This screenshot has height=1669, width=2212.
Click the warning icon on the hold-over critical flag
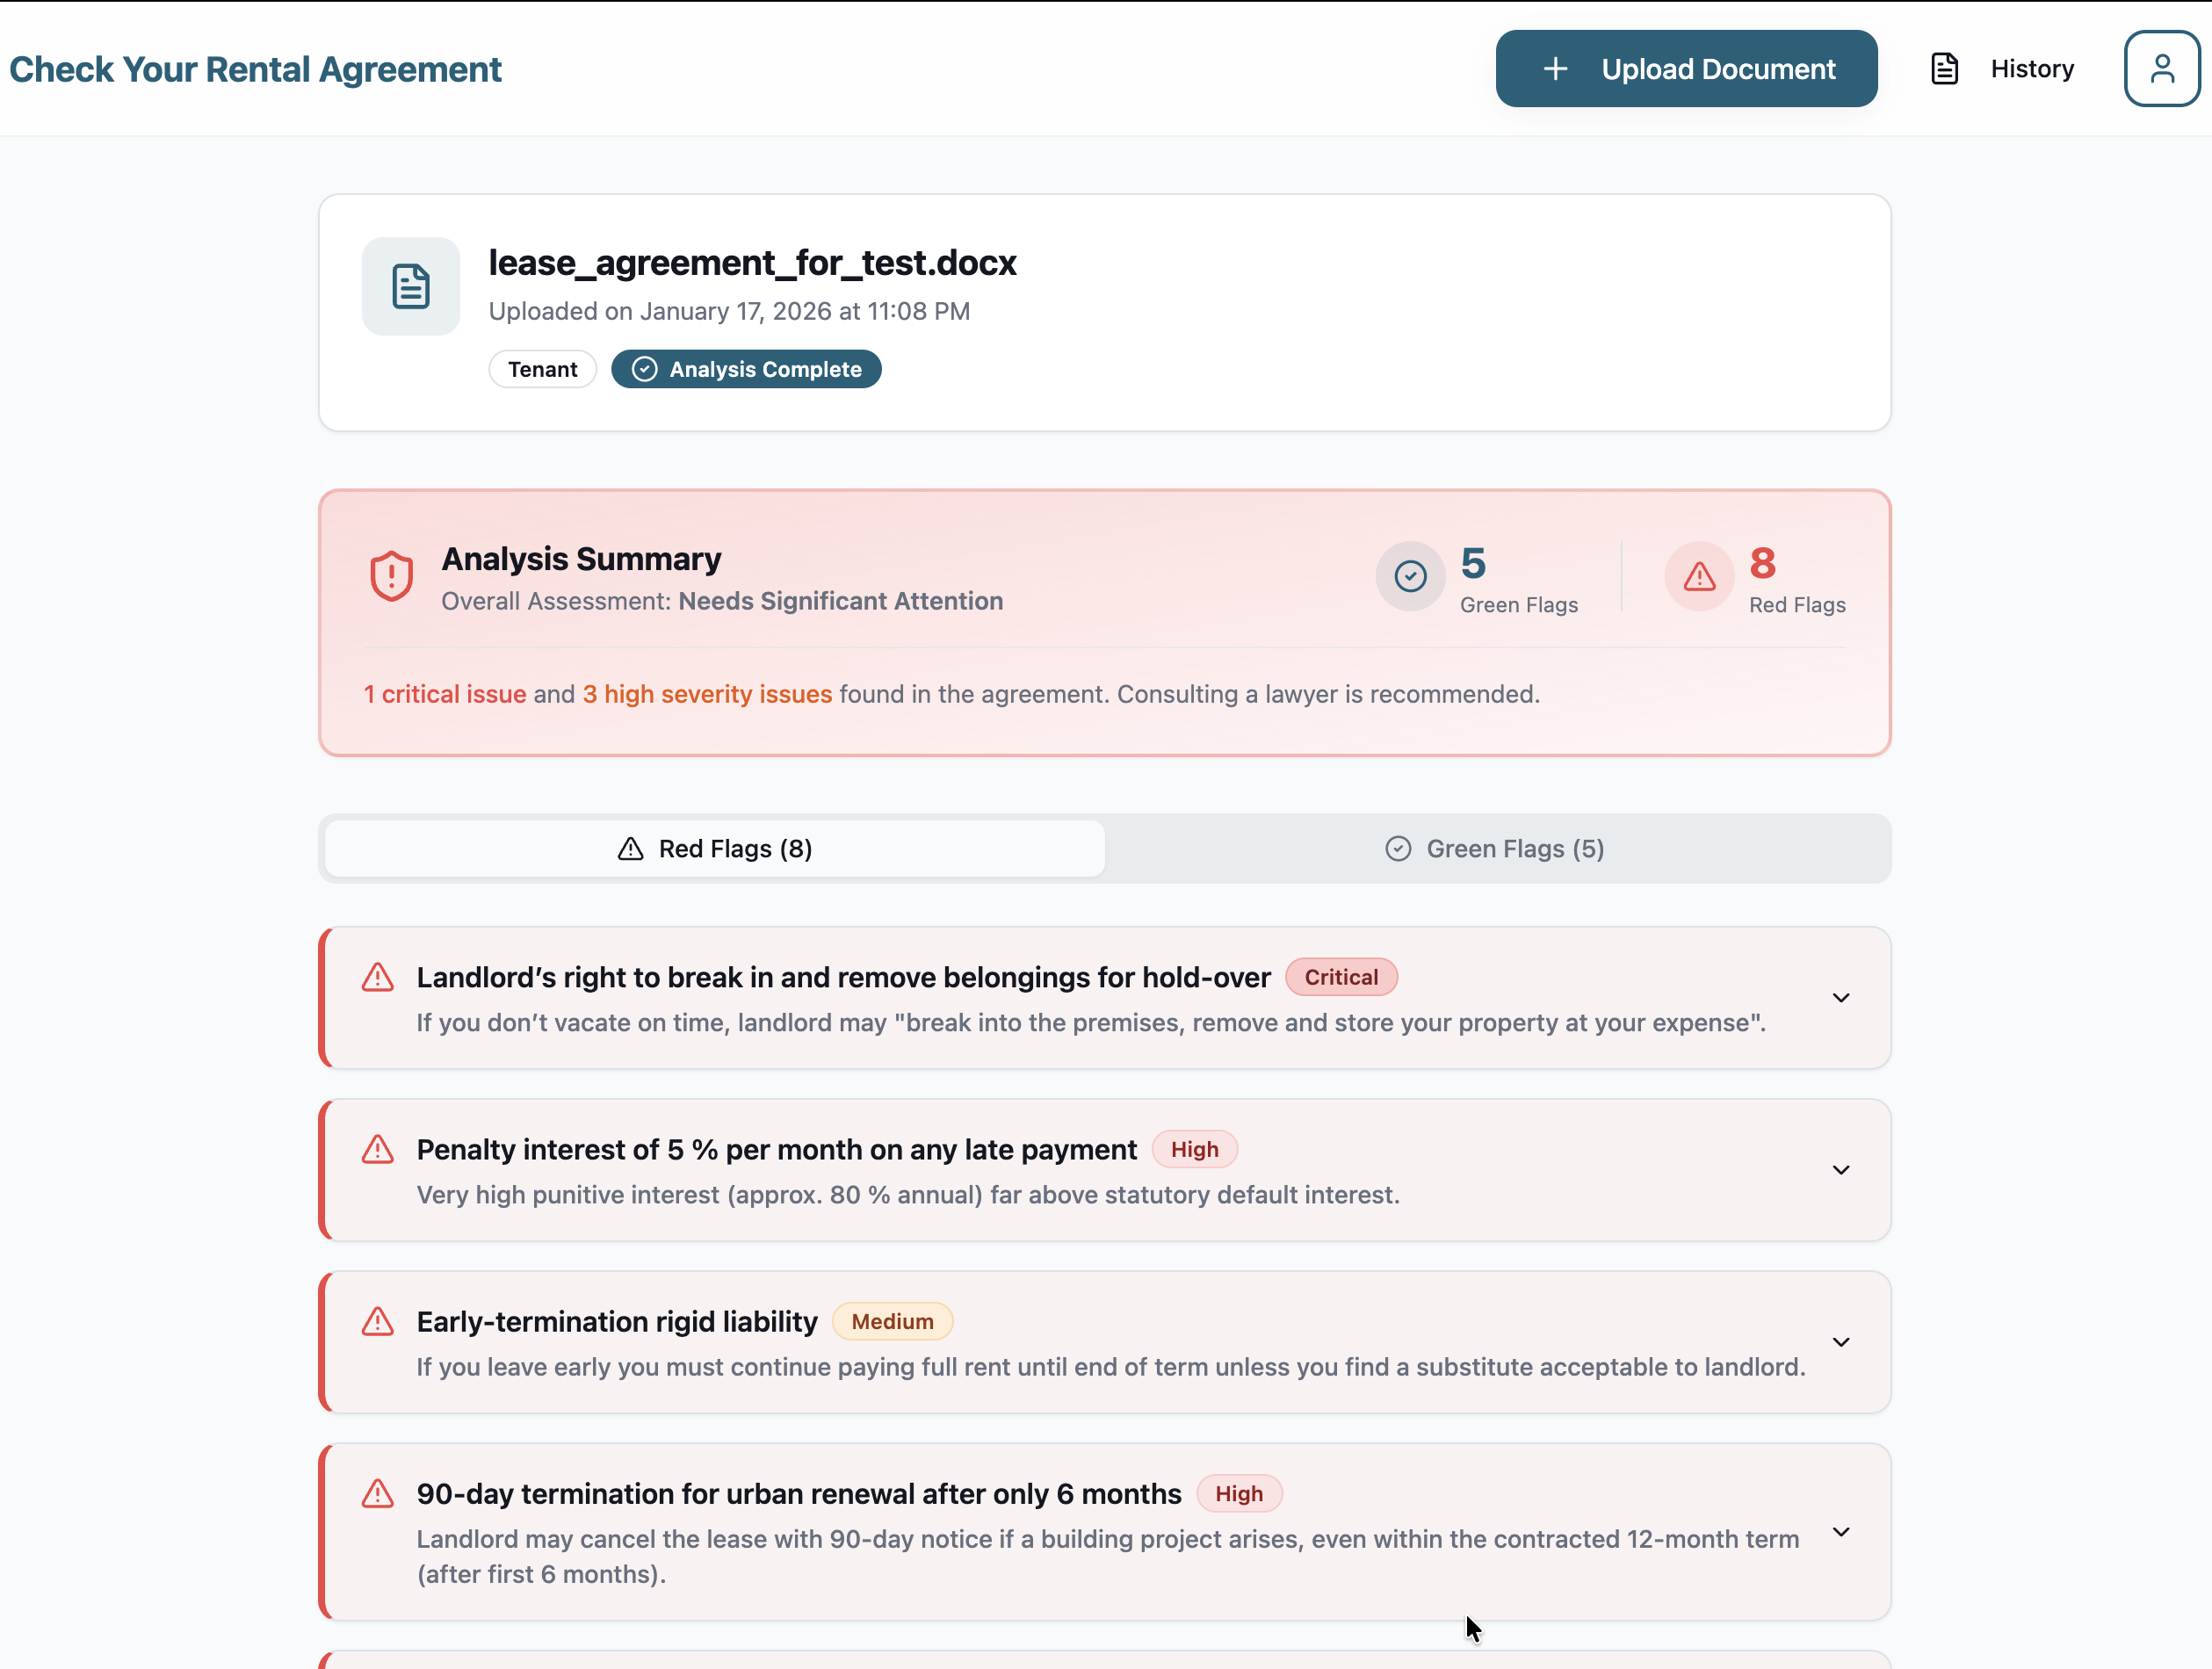pos(378,977)
